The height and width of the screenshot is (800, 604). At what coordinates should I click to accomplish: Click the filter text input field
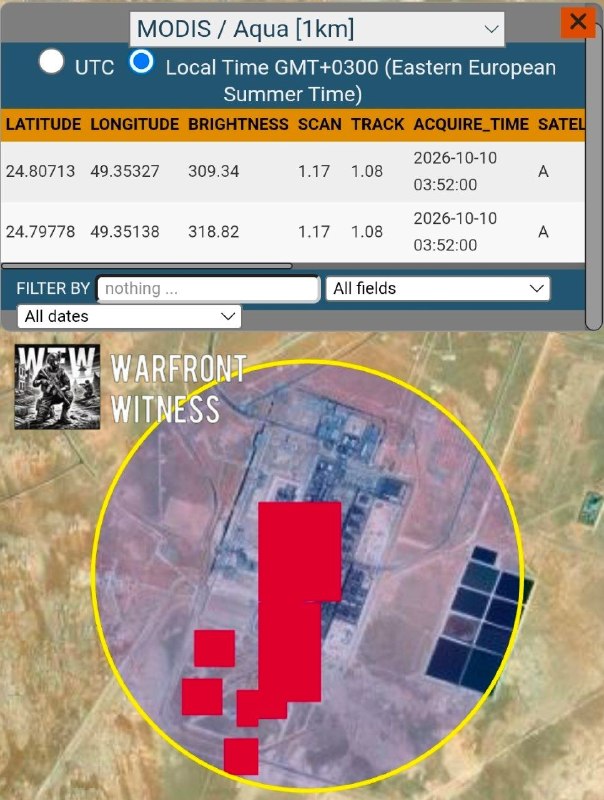208,289
